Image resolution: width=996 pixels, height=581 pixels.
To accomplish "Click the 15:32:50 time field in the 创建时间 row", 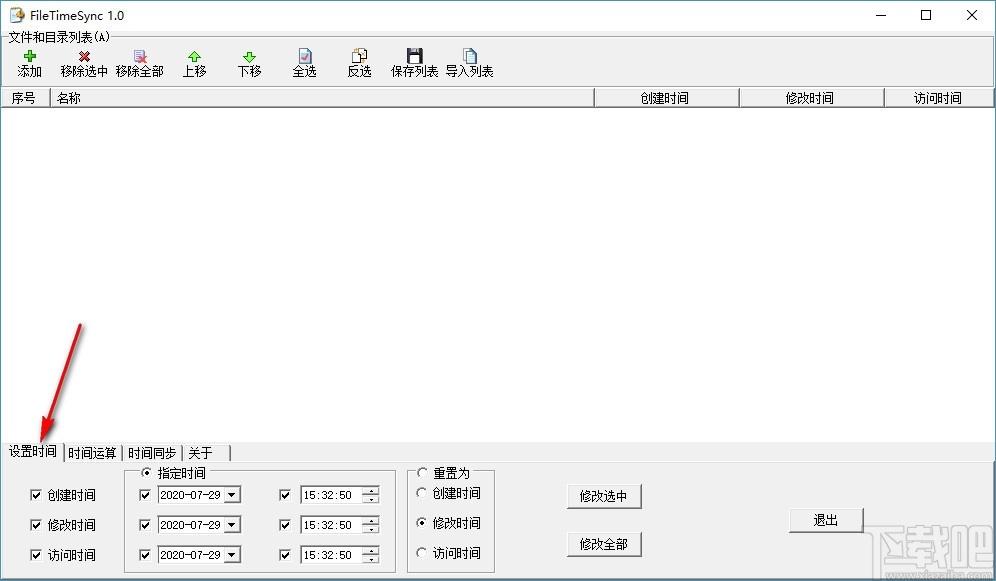I will [x=332, y=495].
